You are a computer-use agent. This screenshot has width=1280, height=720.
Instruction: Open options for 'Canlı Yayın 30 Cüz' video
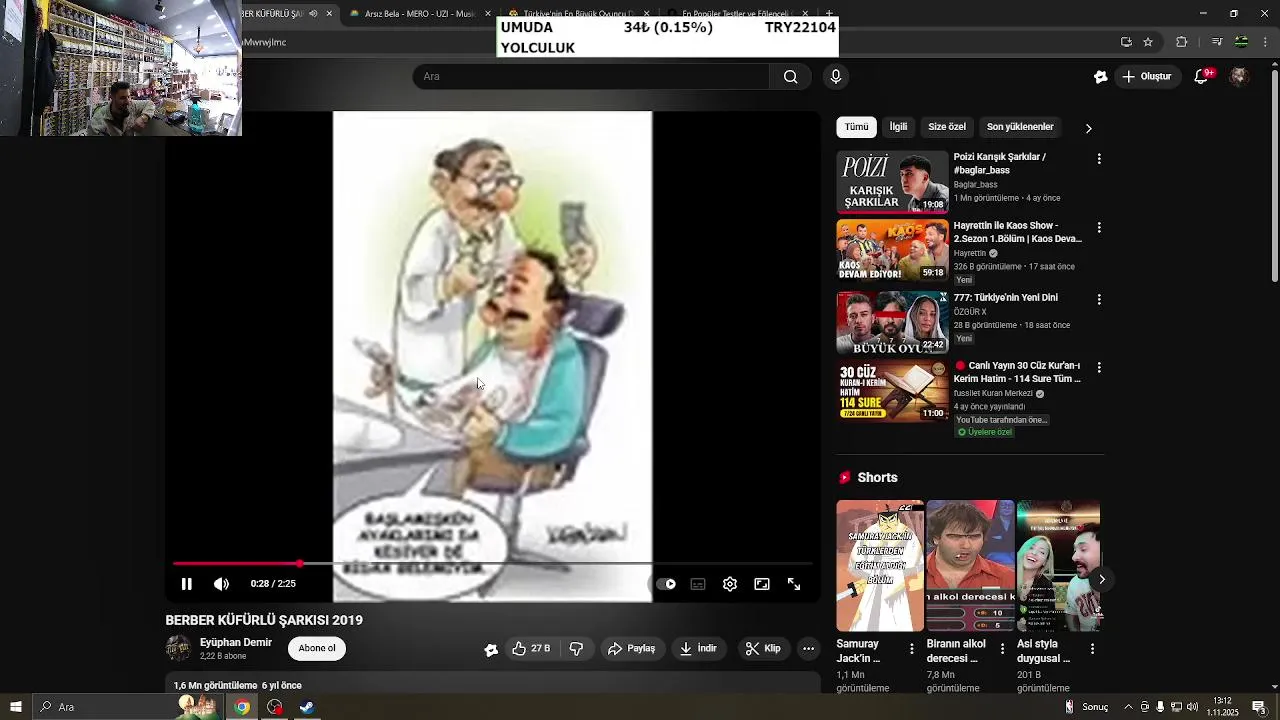click(x=1099, y=367)
